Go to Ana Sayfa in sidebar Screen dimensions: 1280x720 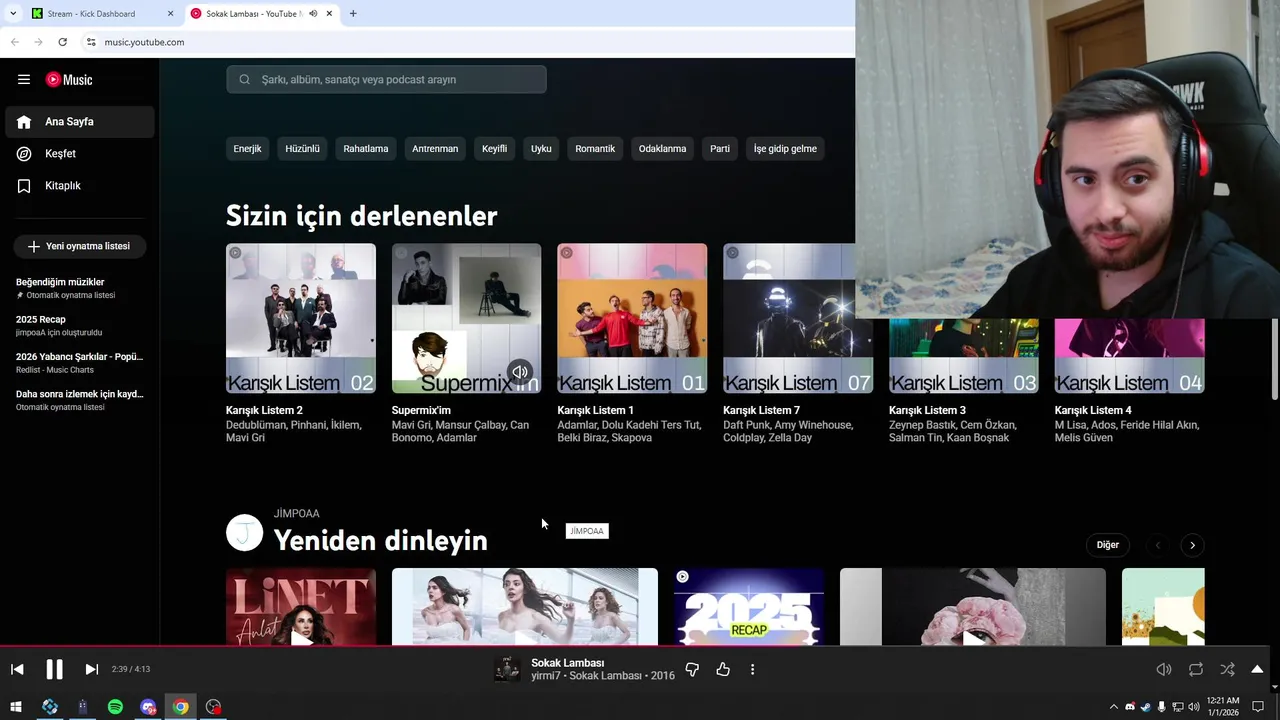click(x=79, y=122)
